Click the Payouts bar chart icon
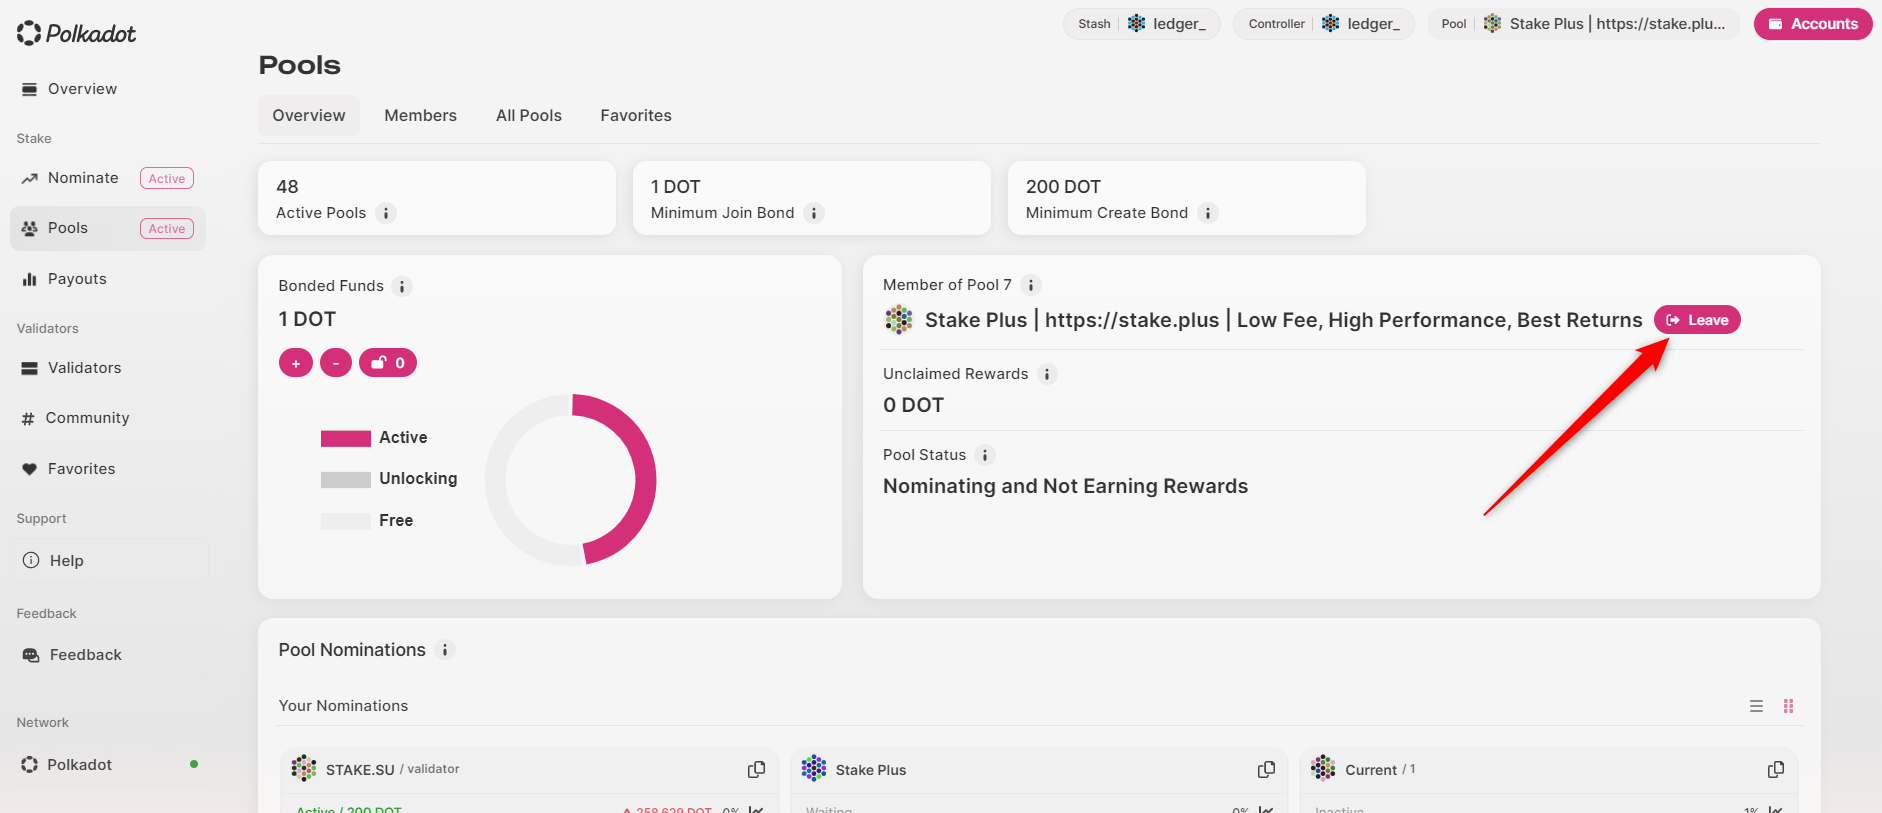 pyautogui.click(x=29, y=279)
